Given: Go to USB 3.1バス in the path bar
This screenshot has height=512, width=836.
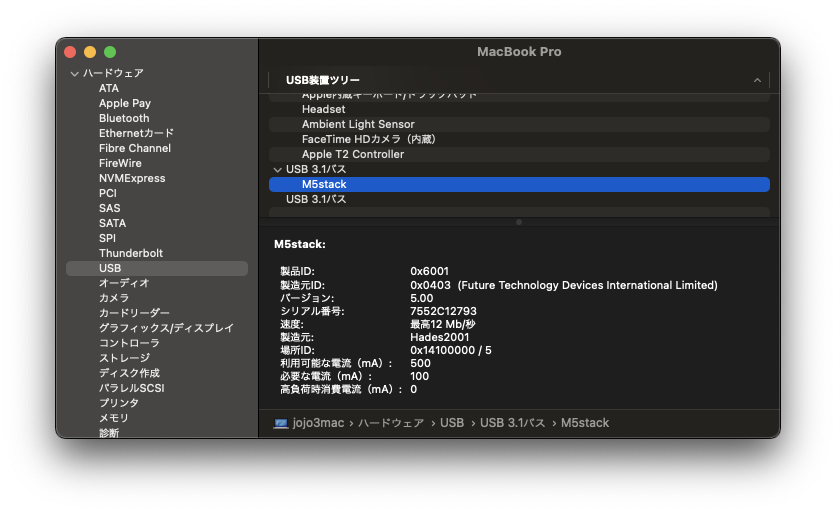Looking at the screenshot, I should coord(512,423).
